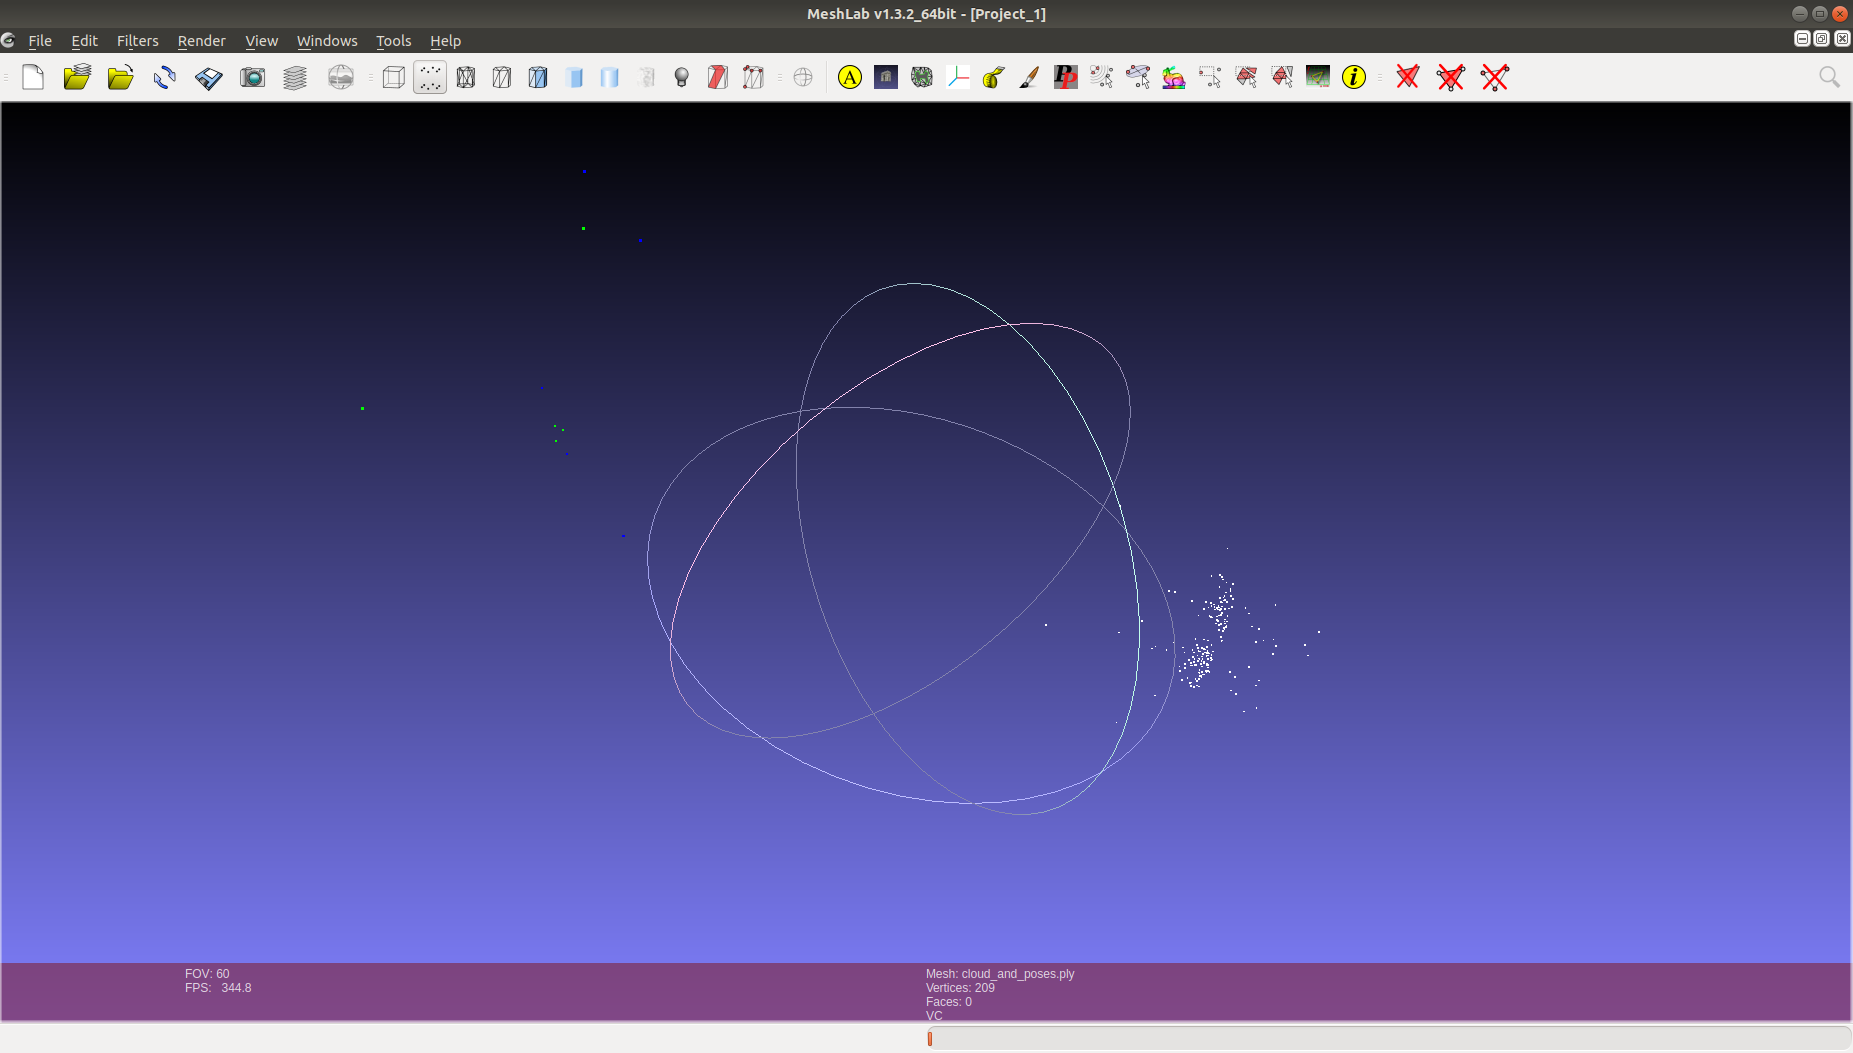Screen dimensions: 1853x1053
Task: Create a new empty project
Action: [32, 77]
